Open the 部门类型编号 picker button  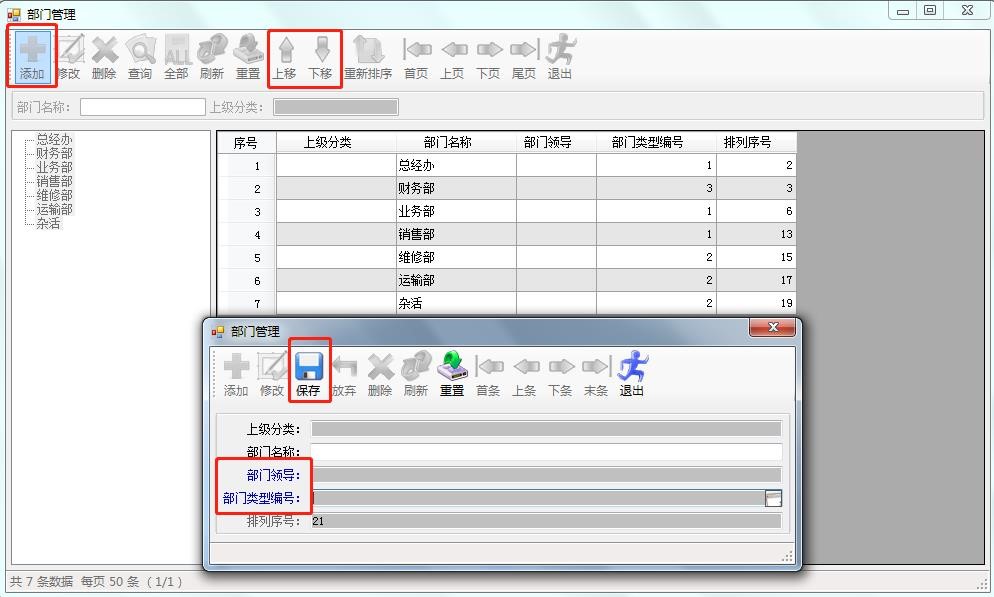(x=773, y=498)
